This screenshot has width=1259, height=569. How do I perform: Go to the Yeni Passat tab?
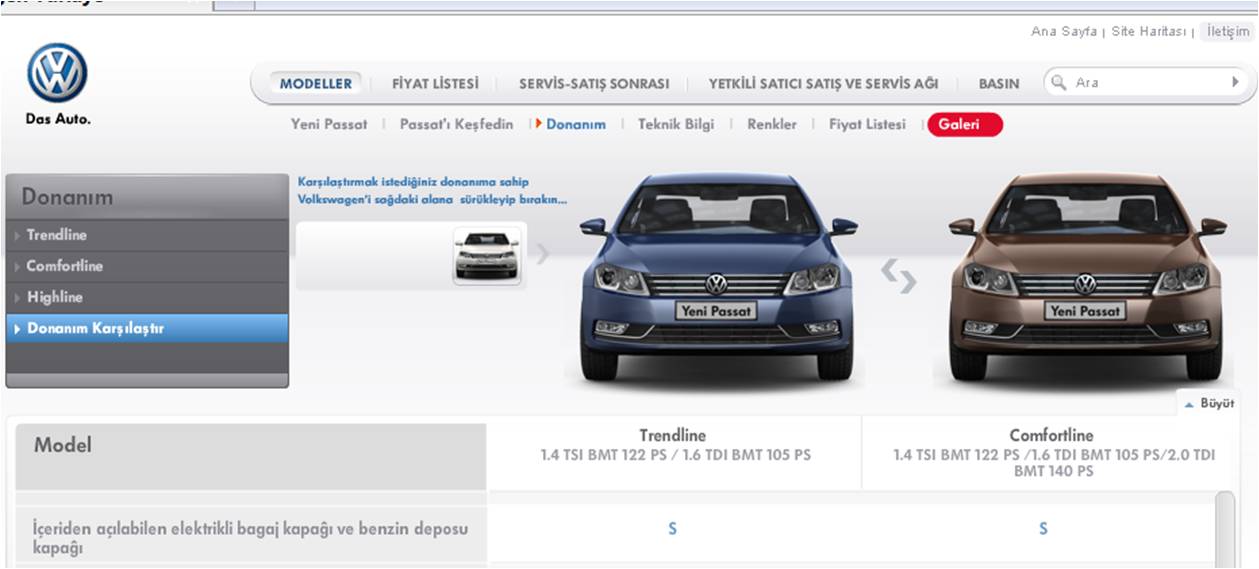[329, 125]
